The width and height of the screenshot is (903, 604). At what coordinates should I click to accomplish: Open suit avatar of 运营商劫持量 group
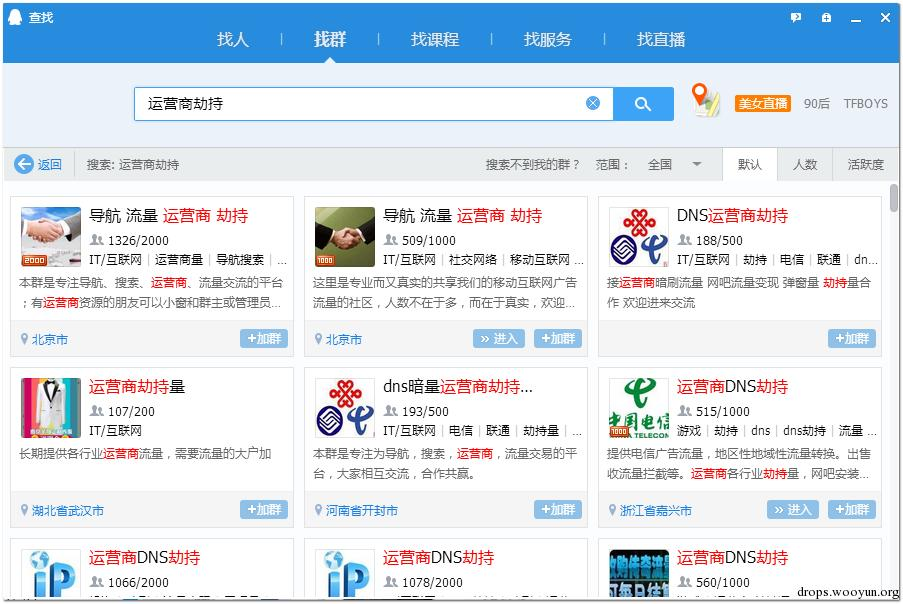click(x=51, y=408)
